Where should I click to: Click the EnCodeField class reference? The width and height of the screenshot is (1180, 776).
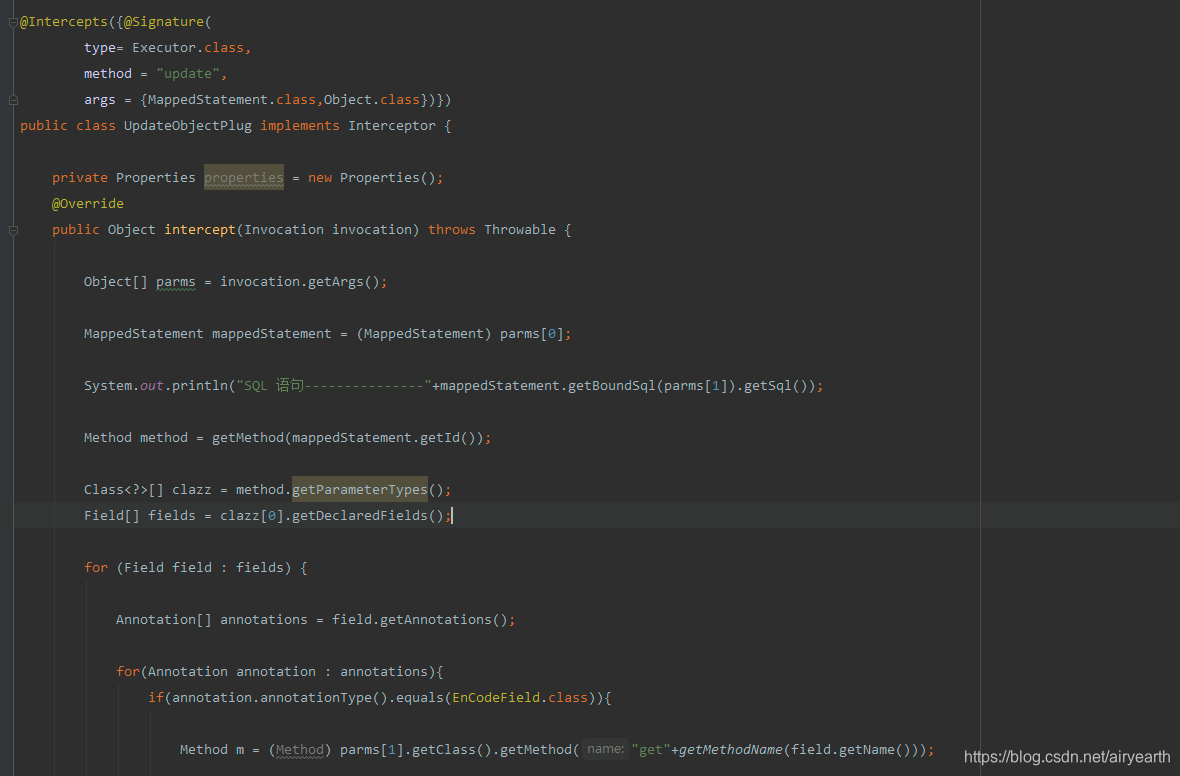[496, 698]
